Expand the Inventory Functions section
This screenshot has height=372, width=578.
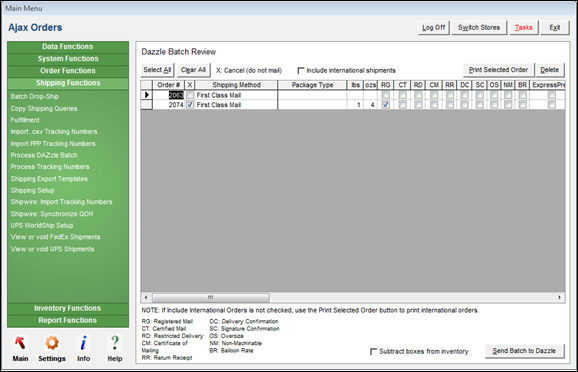click(x=68, y=308)
